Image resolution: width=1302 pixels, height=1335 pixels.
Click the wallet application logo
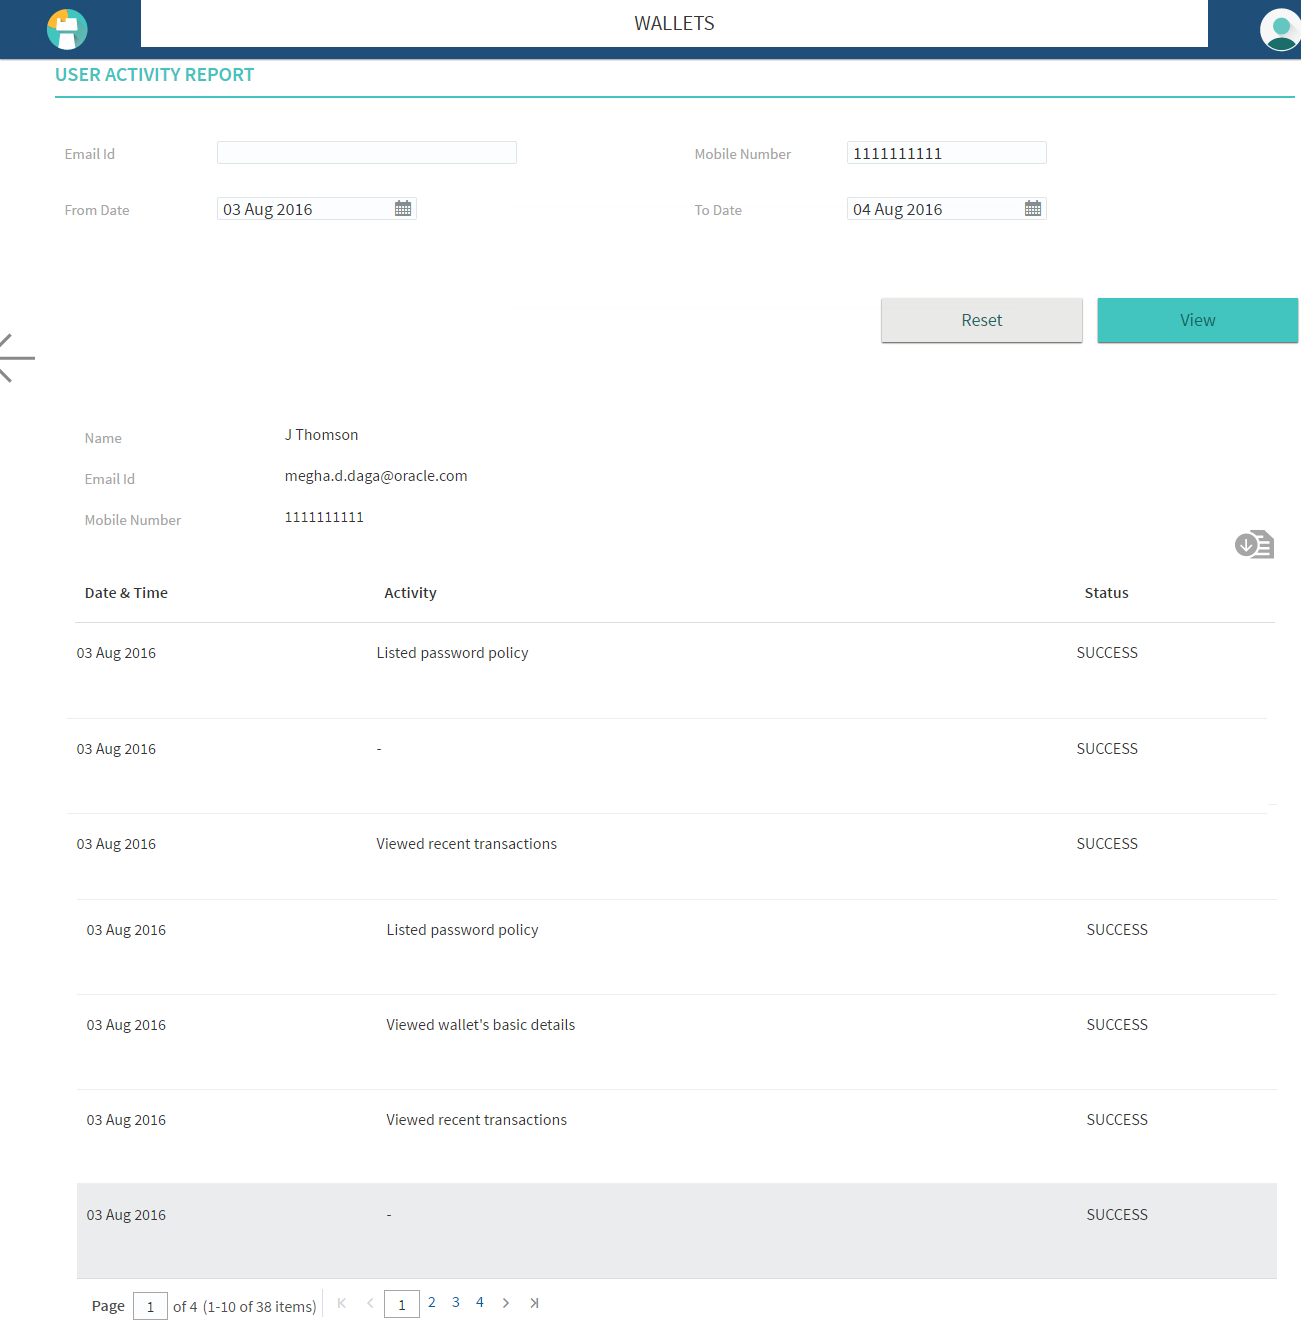(x=66, y=29)
